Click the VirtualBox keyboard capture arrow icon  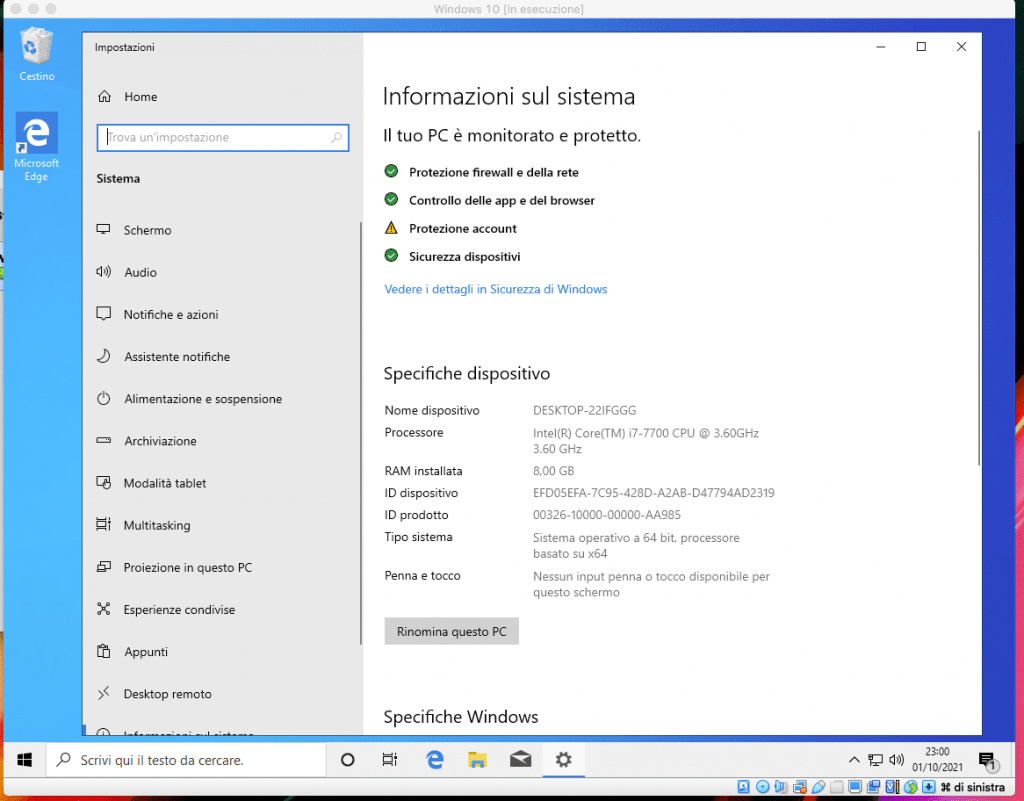[x=929, y=787]
